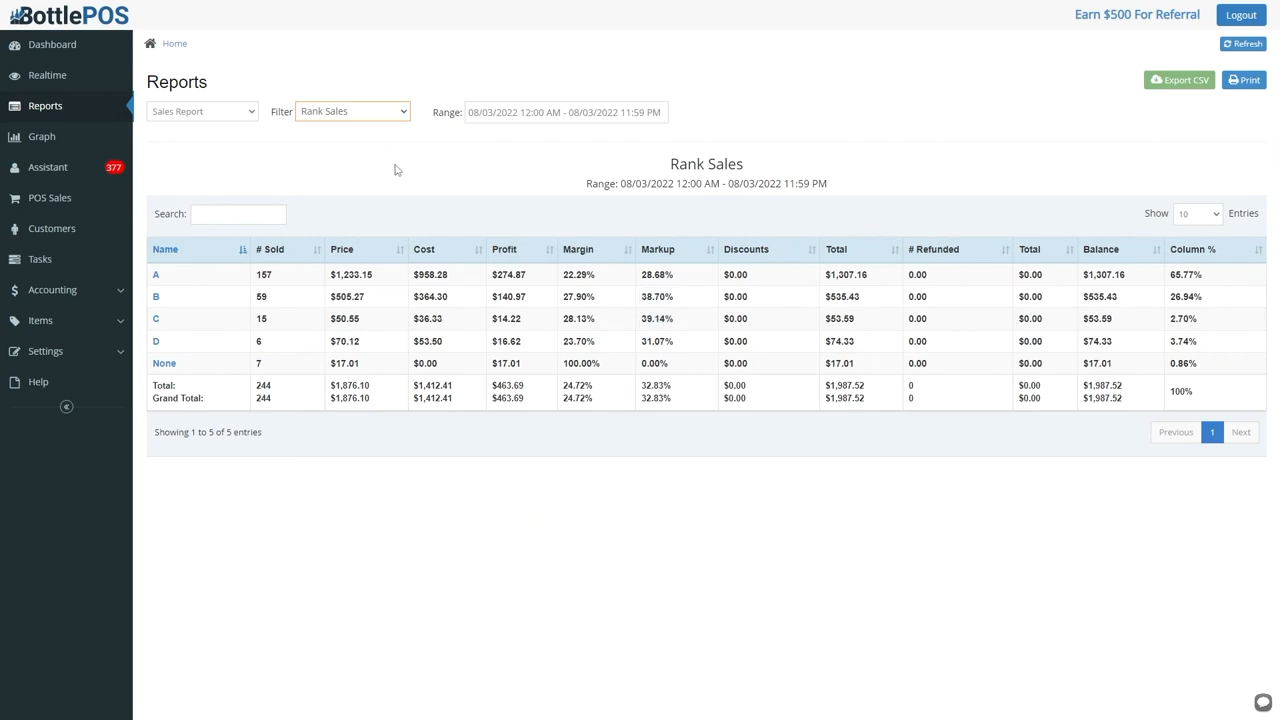Sort by # Sold column header
The height and width of the screenshot is (720, 1280).
287,250
